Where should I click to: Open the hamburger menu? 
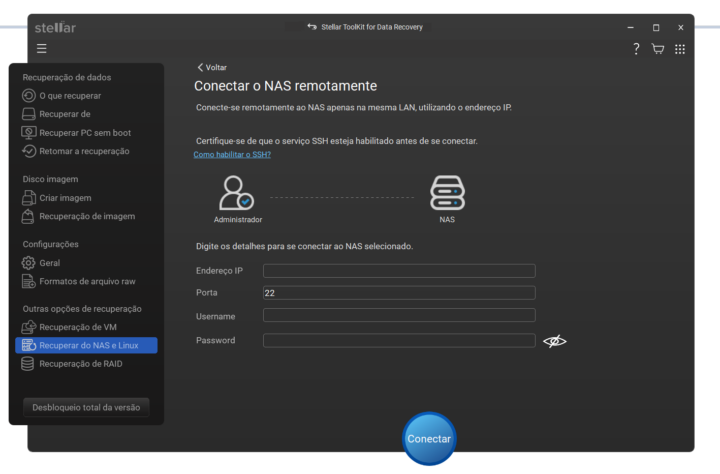tap(41, 48)
